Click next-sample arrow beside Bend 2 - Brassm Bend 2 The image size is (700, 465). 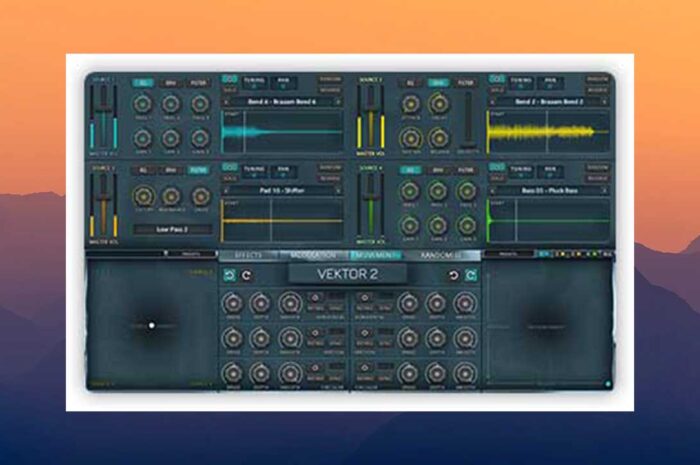point(605,102)
